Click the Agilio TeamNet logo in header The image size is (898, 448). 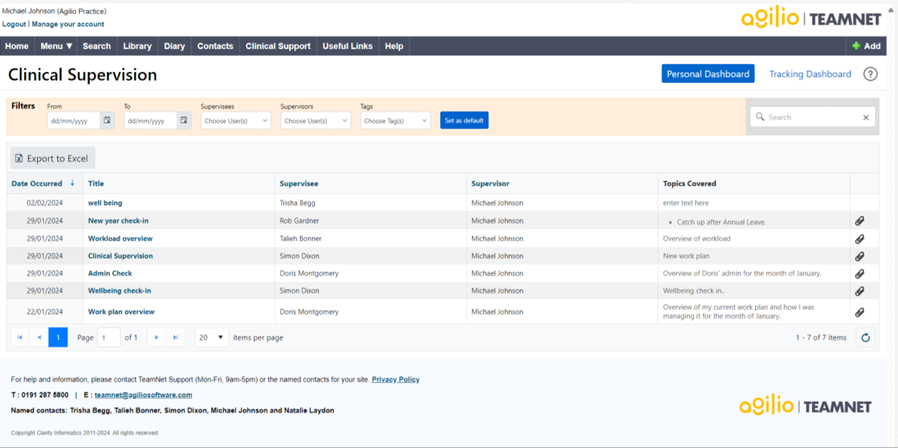click(811, 19)
